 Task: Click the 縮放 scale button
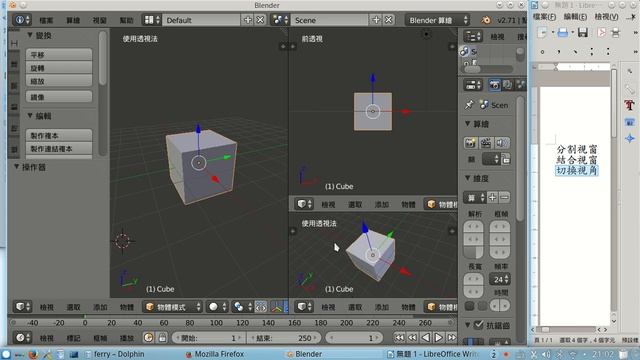tap(59, 81)
